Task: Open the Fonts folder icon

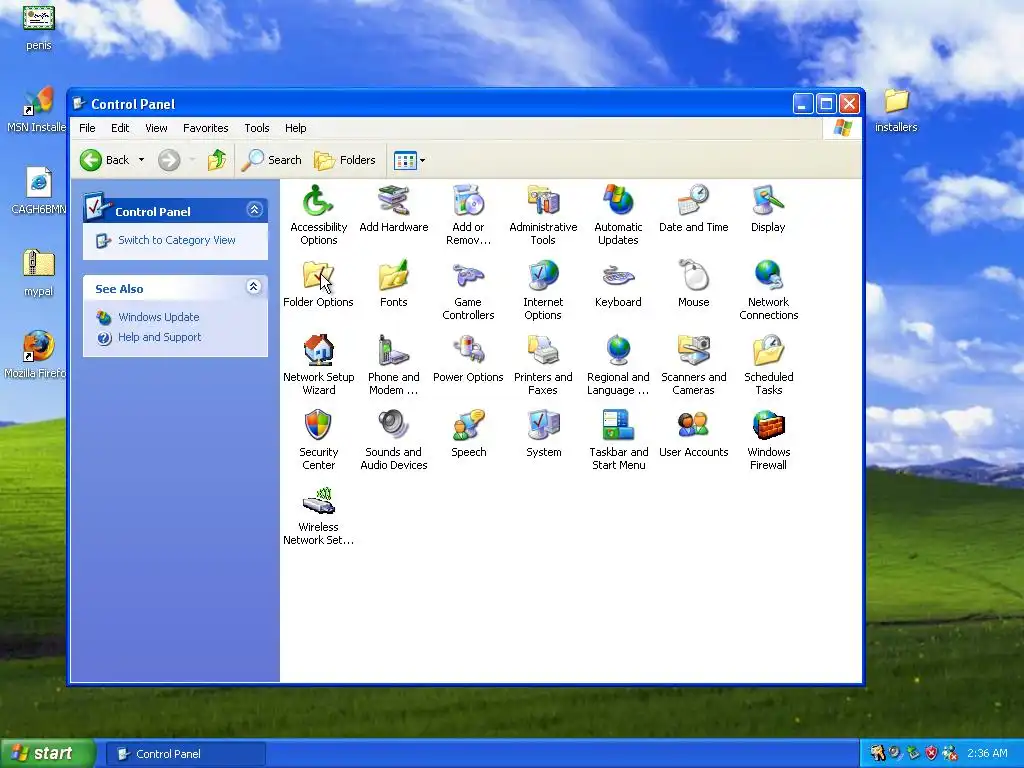Action: (393, 284)
